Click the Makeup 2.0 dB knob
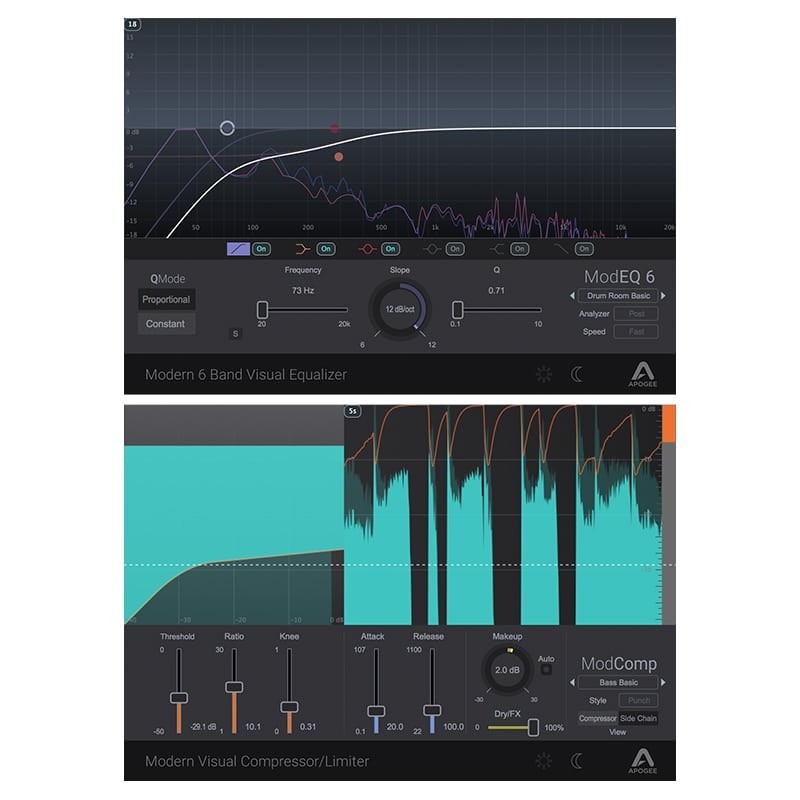Viewport: 800px width, 800px height. [507, 670]
